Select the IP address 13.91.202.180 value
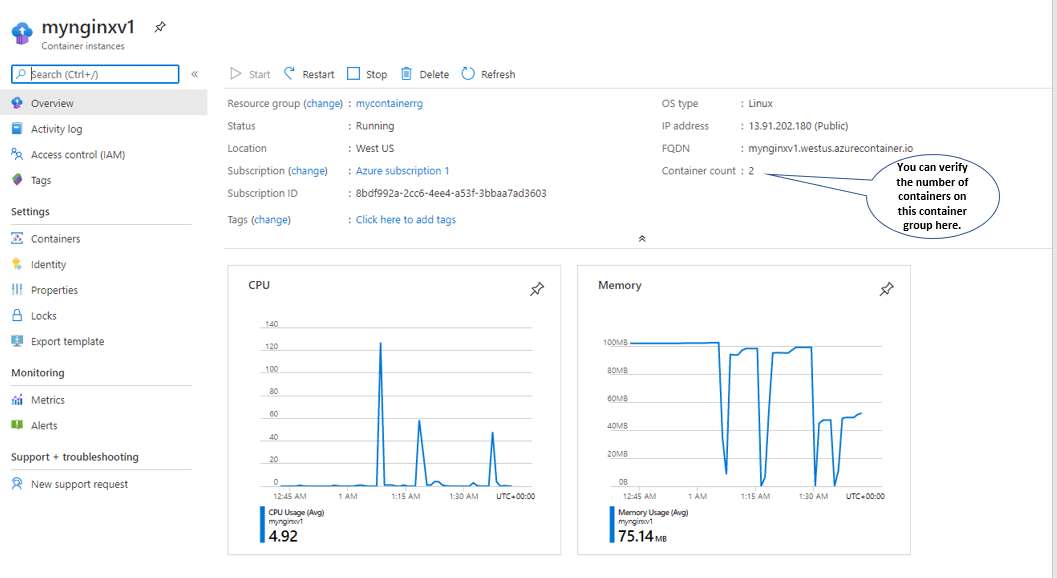 [x=798, y=126]
